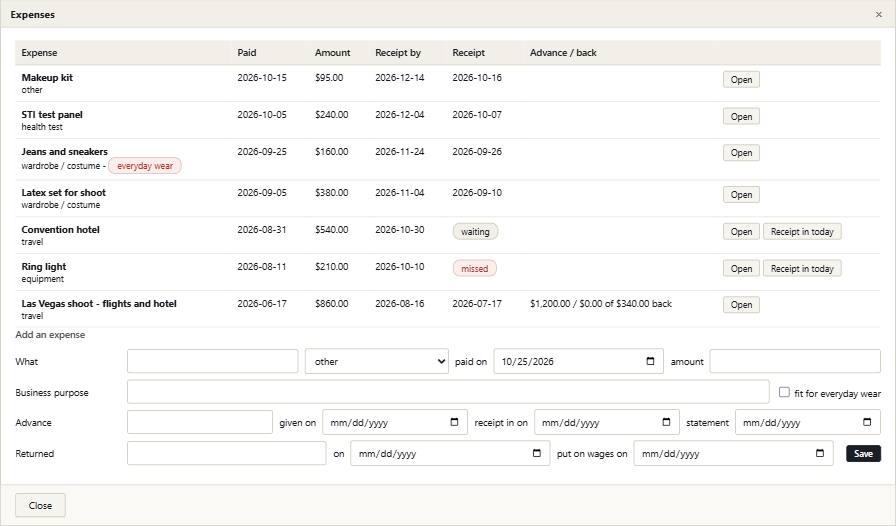Focus the Returned amount field
The width and height of the screenshot is (896, 526).
(x=226, y=453)
